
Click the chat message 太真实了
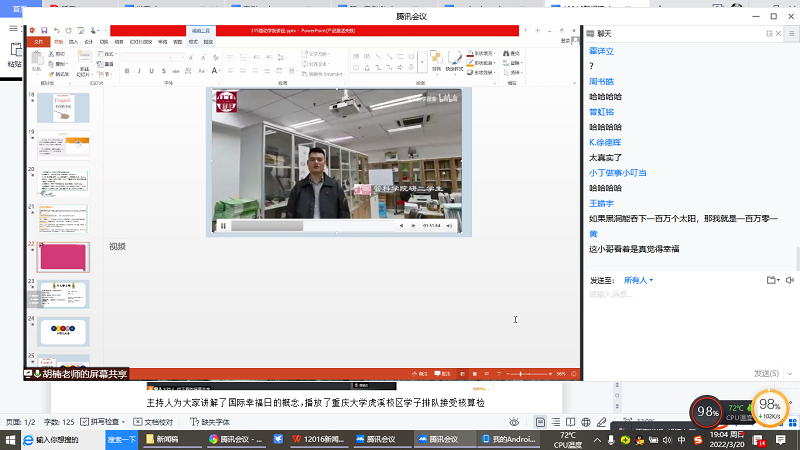[x=605, y=158]
